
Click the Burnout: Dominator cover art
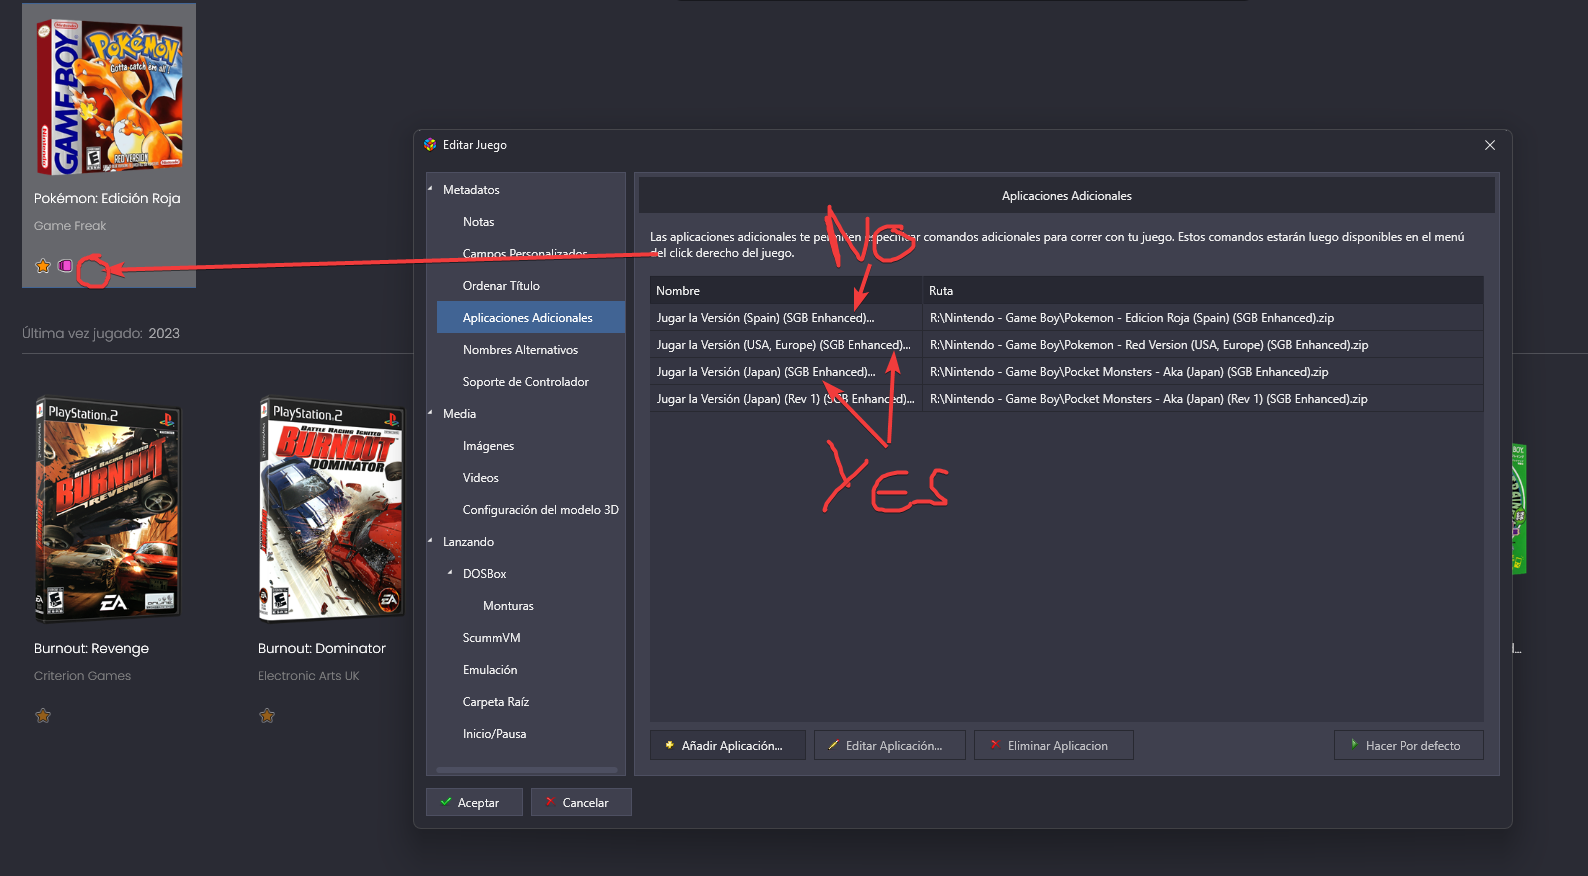coord(332,509)
